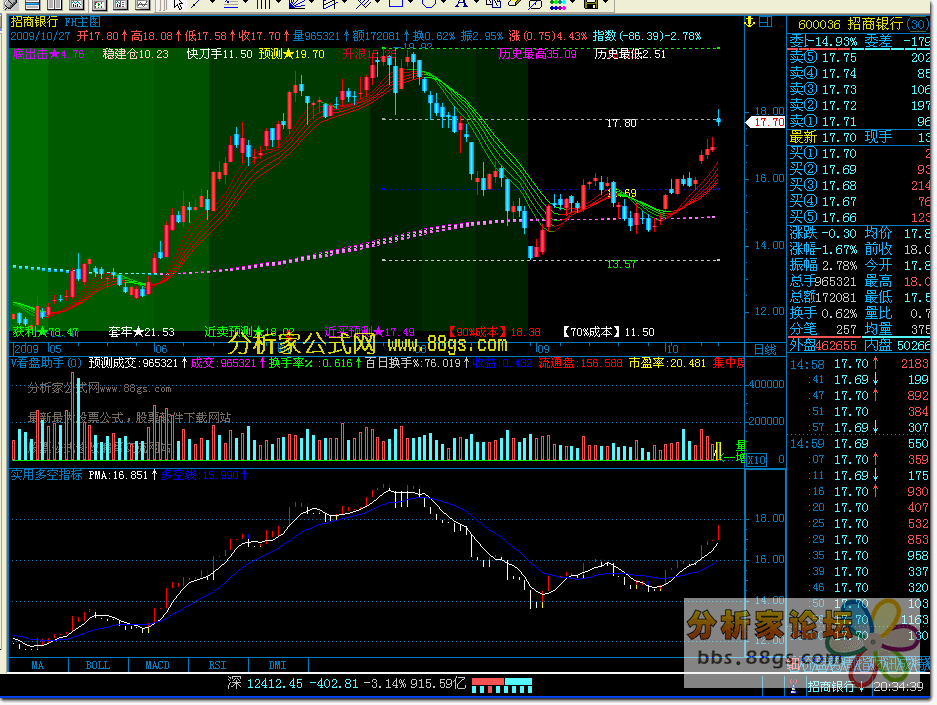This screenshot has height=705, width=937.
Task: Click the 市盈率:20.481 readout
Action: click(x=667, y=363)
